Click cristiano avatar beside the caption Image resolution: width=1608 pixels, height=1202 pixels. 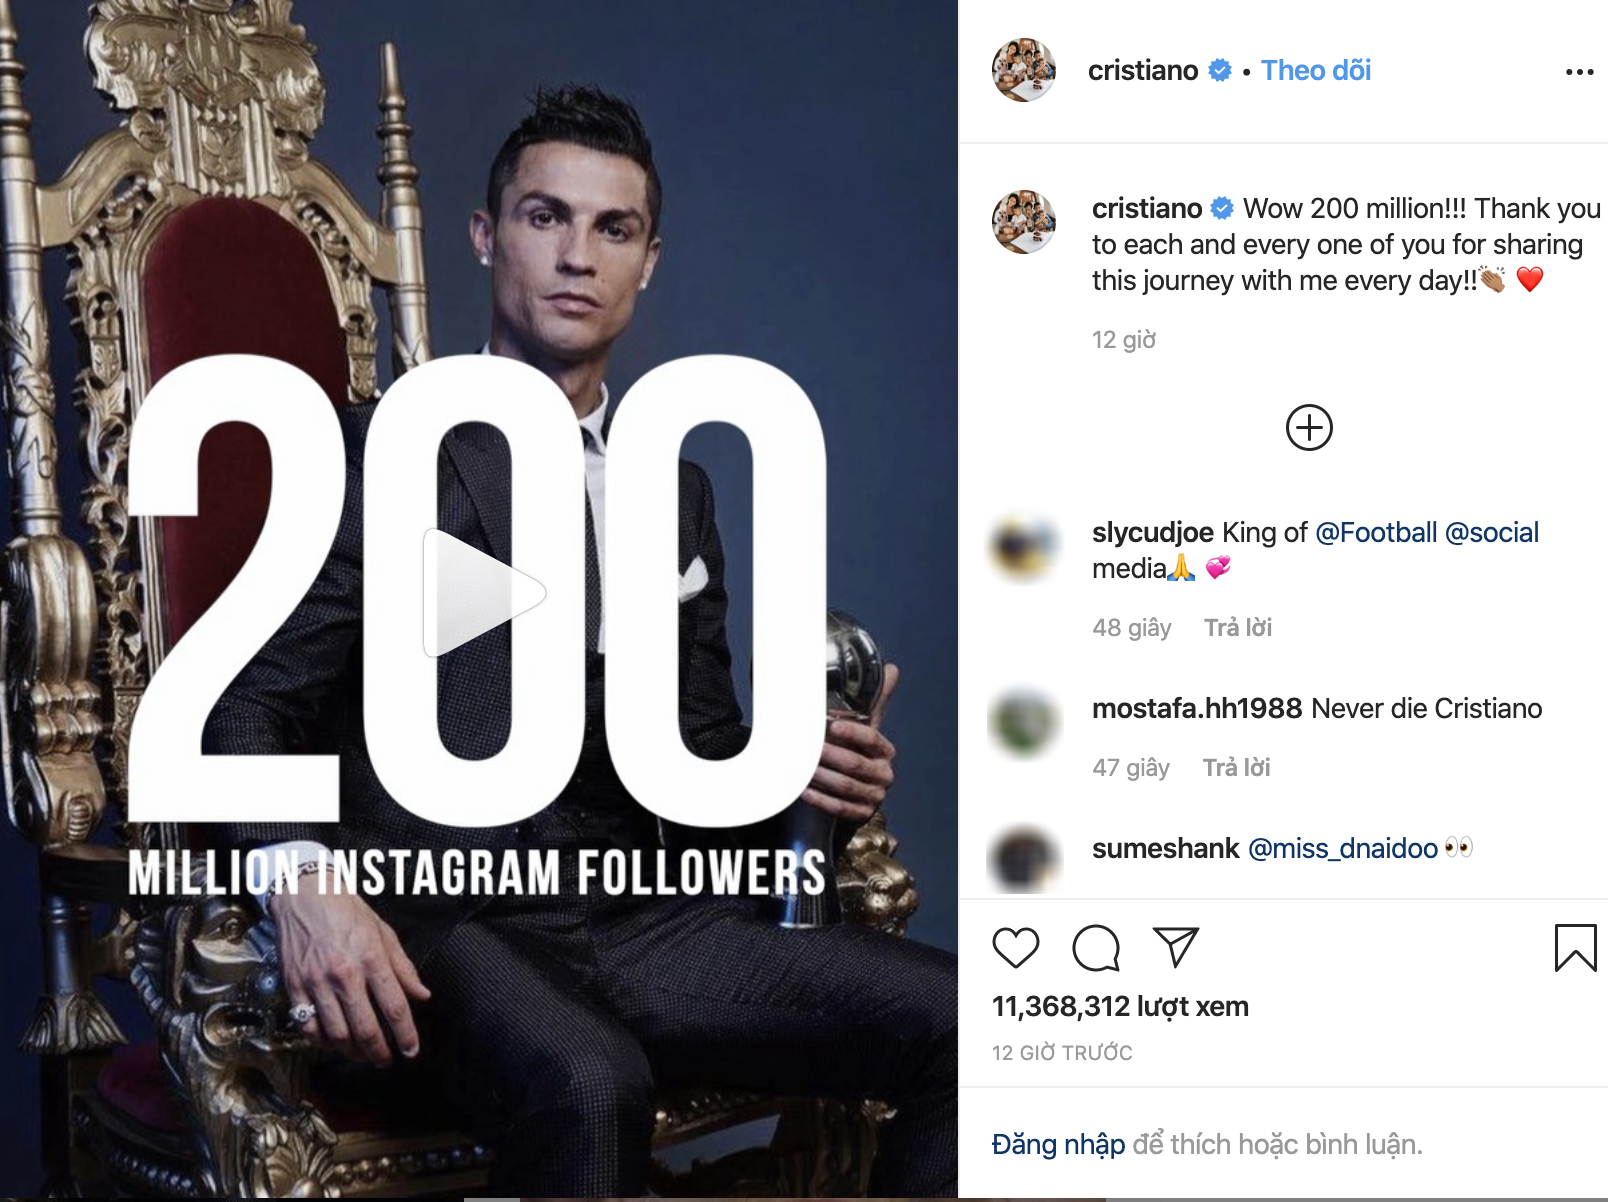[x=1023, y=222]
